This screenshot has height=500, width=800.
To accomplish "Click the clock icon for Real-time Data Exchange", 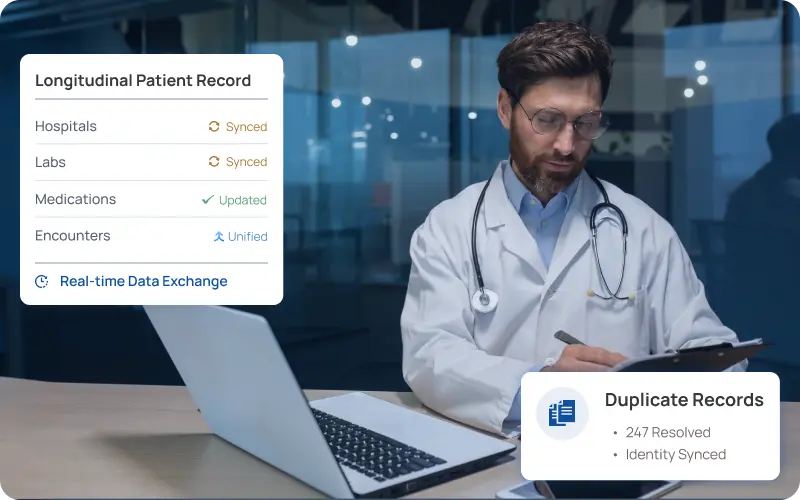I will [x=41, y=281].
